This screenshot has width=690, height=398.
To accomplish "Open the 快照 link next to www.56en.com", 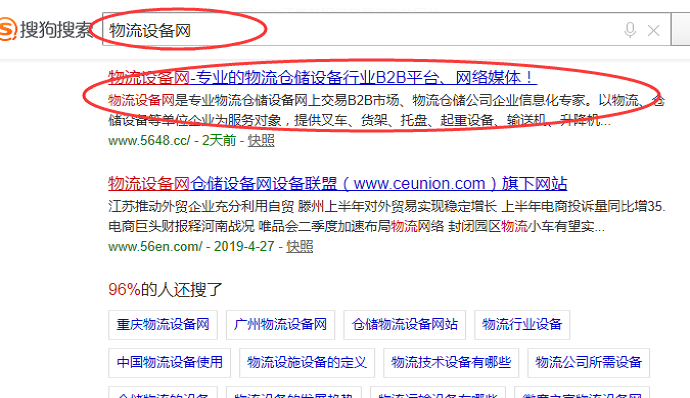I will point(300,246).
